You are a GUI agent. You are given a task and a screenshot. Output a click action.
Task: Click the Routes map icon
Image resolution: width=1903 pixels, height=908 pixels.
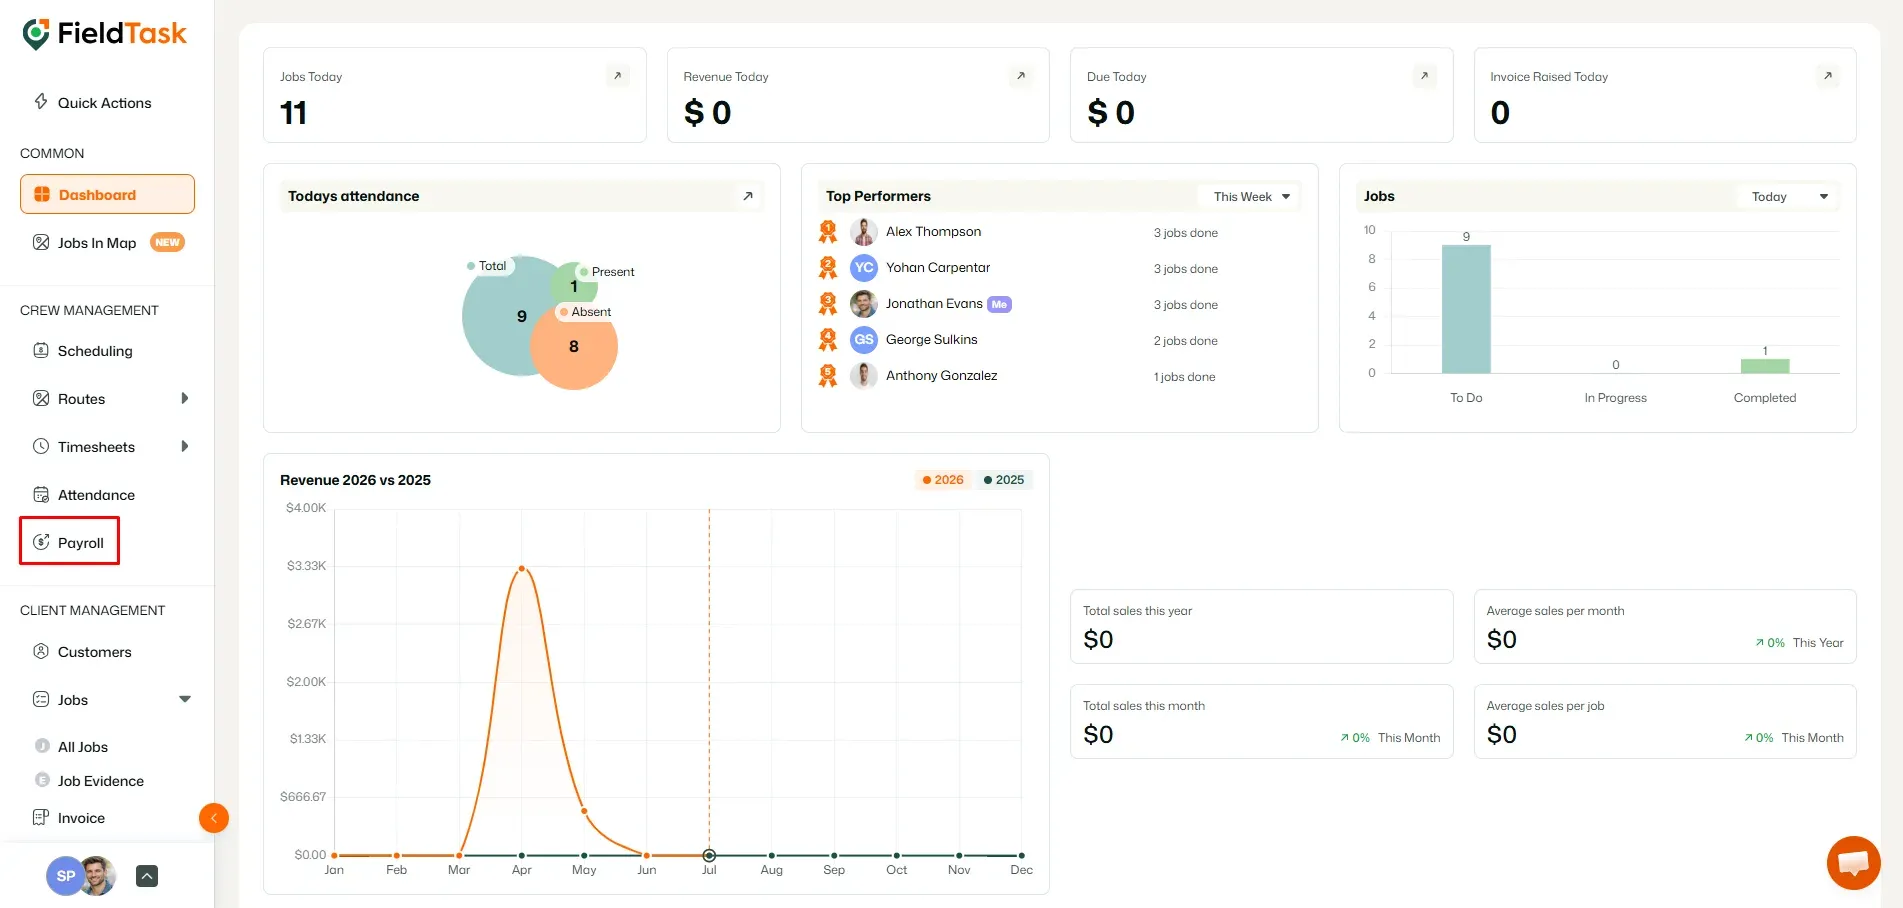[x=41, y=398]
